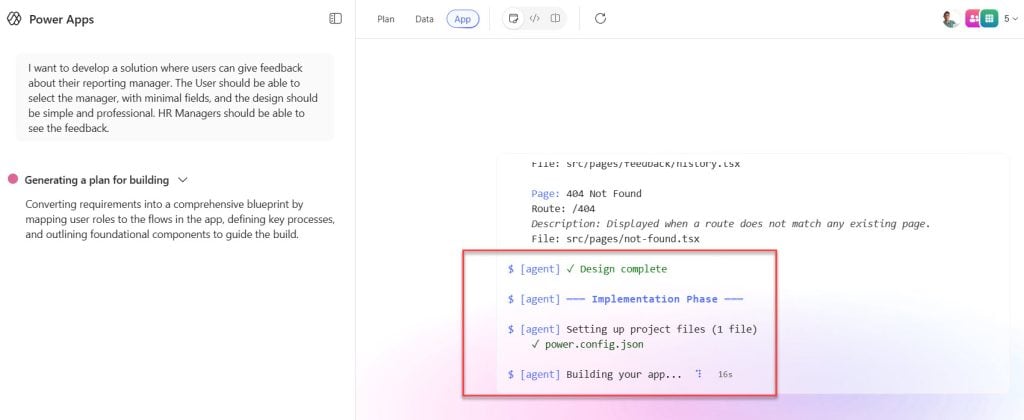Image resolution: width=1024 pixels, height=420 pixels.
Task: Click the 16s elapsed timer
Action: point(725,375)
